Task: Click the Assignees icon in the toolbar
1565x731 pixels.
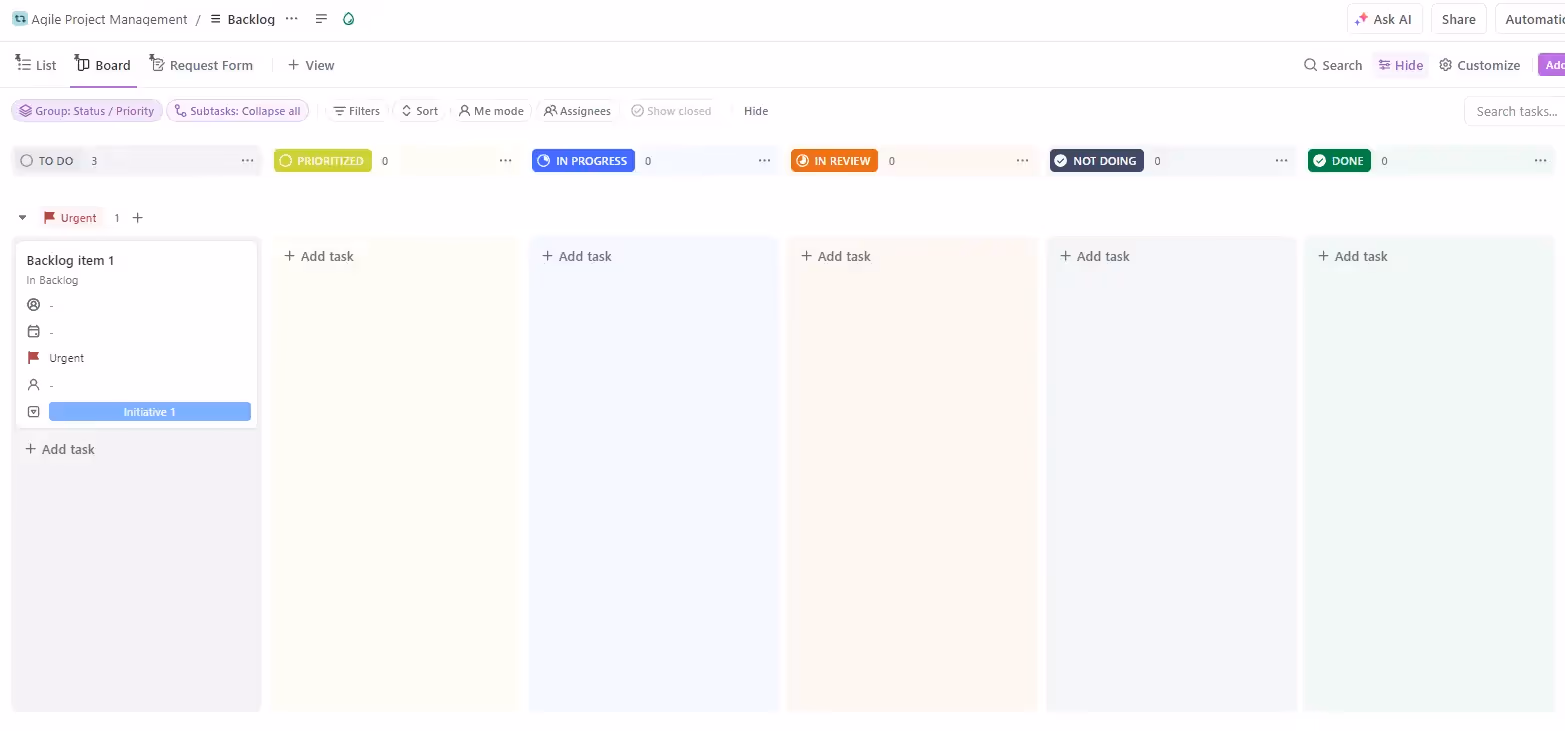Action: click(x=551, y=111)
